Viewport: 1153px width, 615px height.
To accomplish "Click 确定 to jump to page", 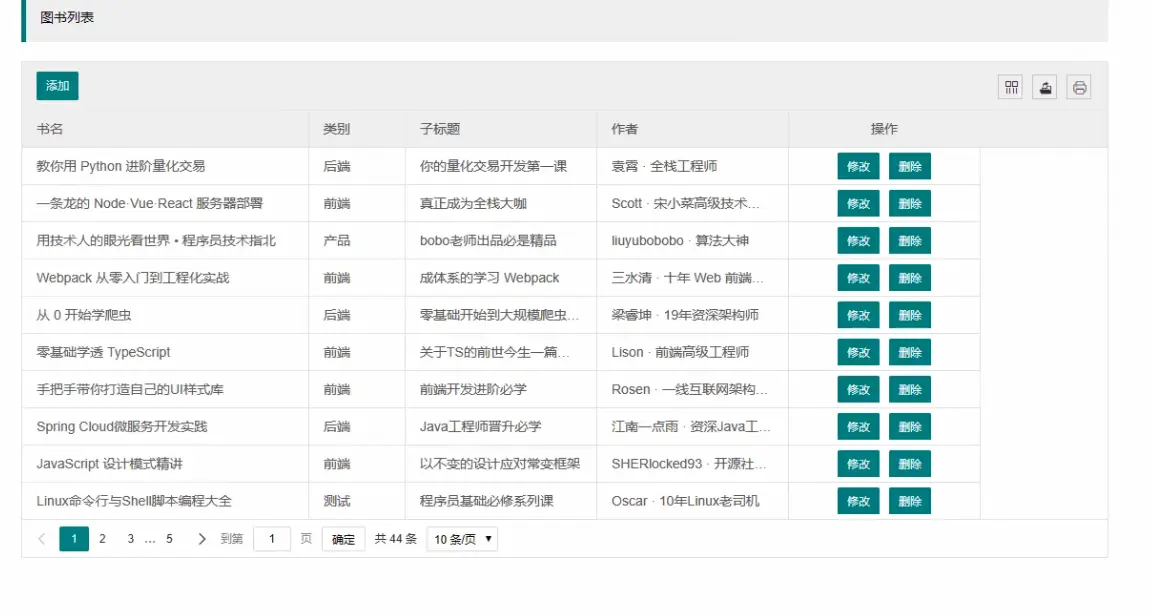I will coord(343,539).
